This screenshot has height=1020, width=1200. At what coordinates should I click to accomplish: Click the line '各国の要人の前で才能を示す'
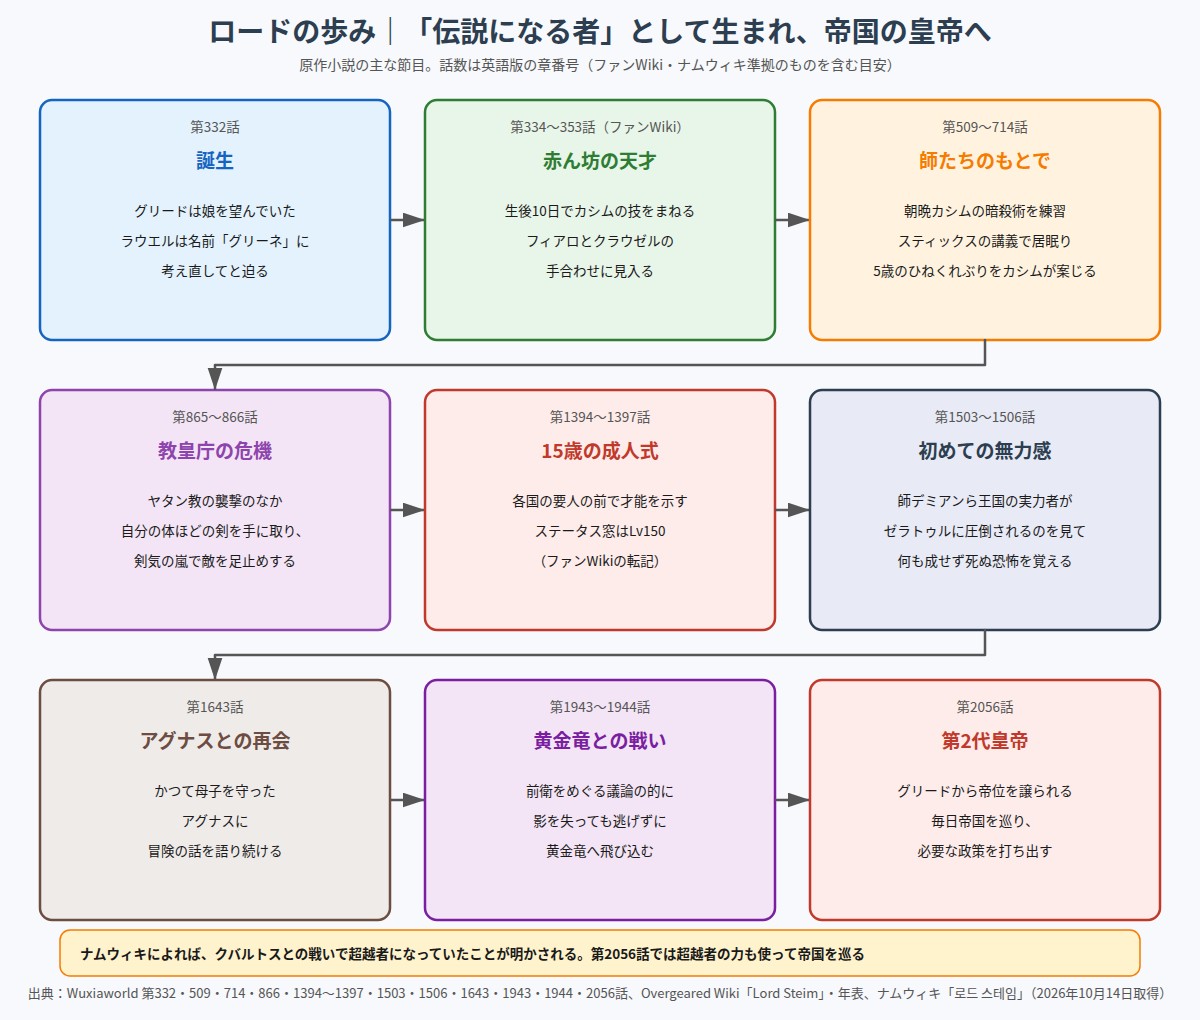click(600, 501)
